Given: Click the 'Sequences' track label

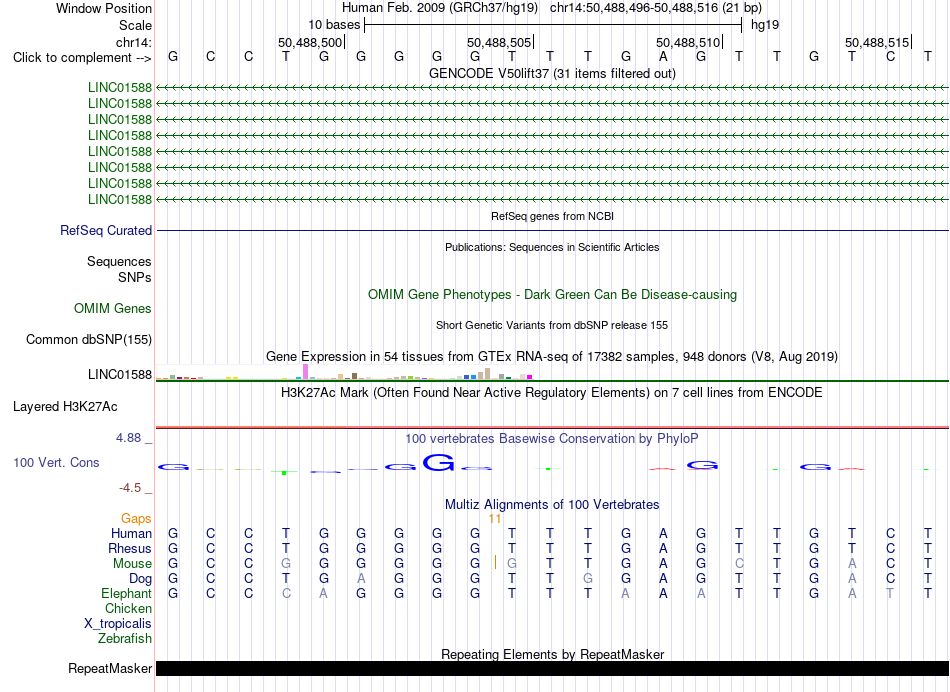Looking at the screenshot, I should [x=119, y=261].
